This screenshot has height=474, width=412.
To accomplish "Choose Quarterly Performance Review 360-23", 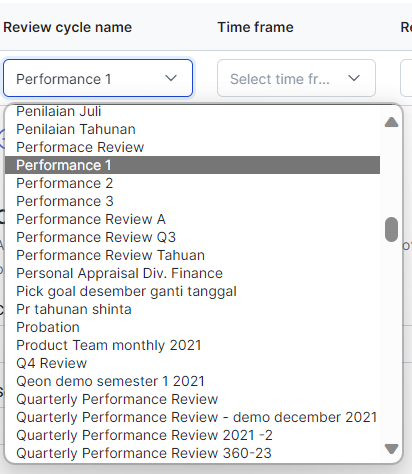I will (x=192, y=453).
